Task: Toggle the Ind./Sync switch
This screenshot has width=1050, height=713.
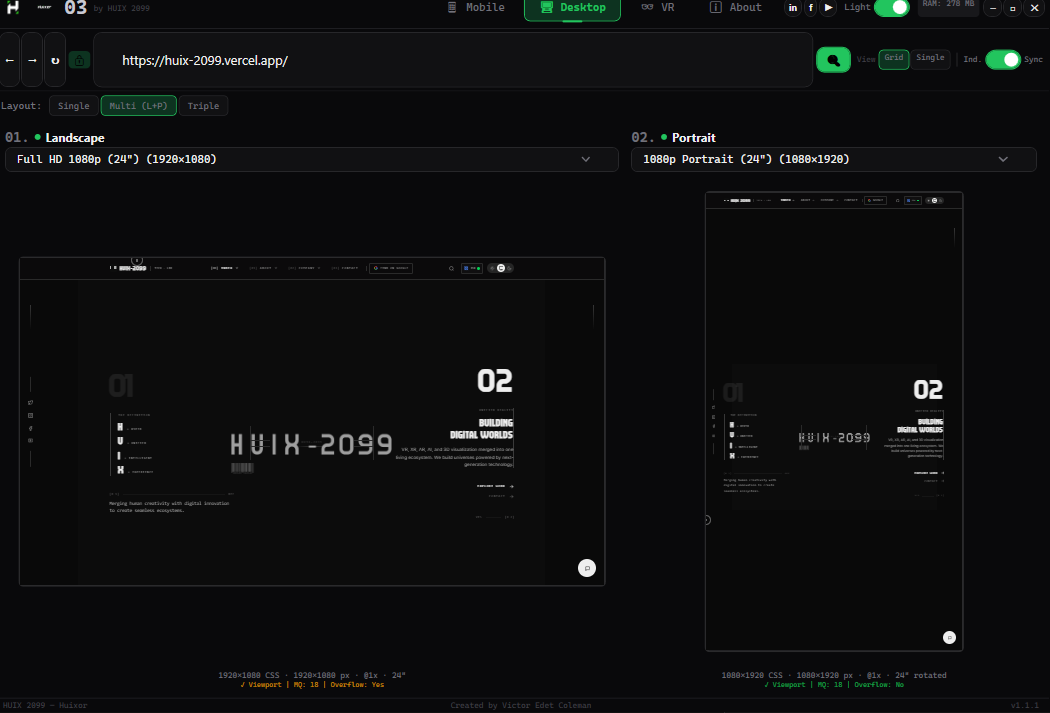Action: coord(1002,60)
